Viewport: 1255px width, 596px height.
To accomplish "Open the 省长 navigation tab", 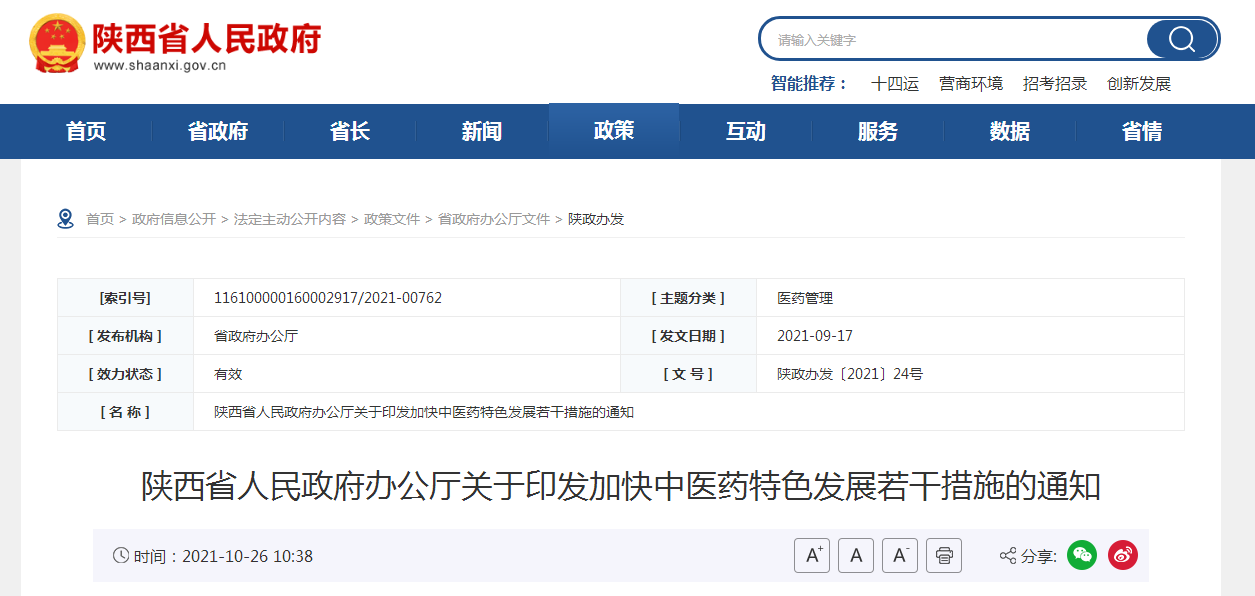I will point(350,131).
